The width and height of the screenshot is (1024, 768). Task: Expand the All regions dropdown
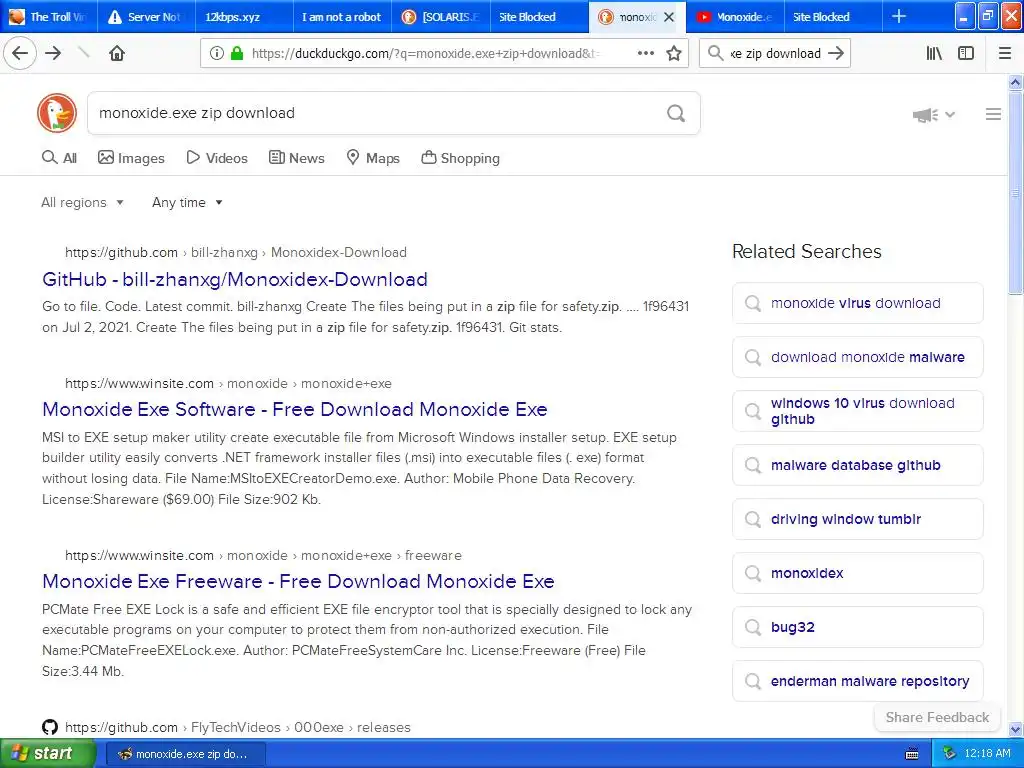(x=82, y=202)
